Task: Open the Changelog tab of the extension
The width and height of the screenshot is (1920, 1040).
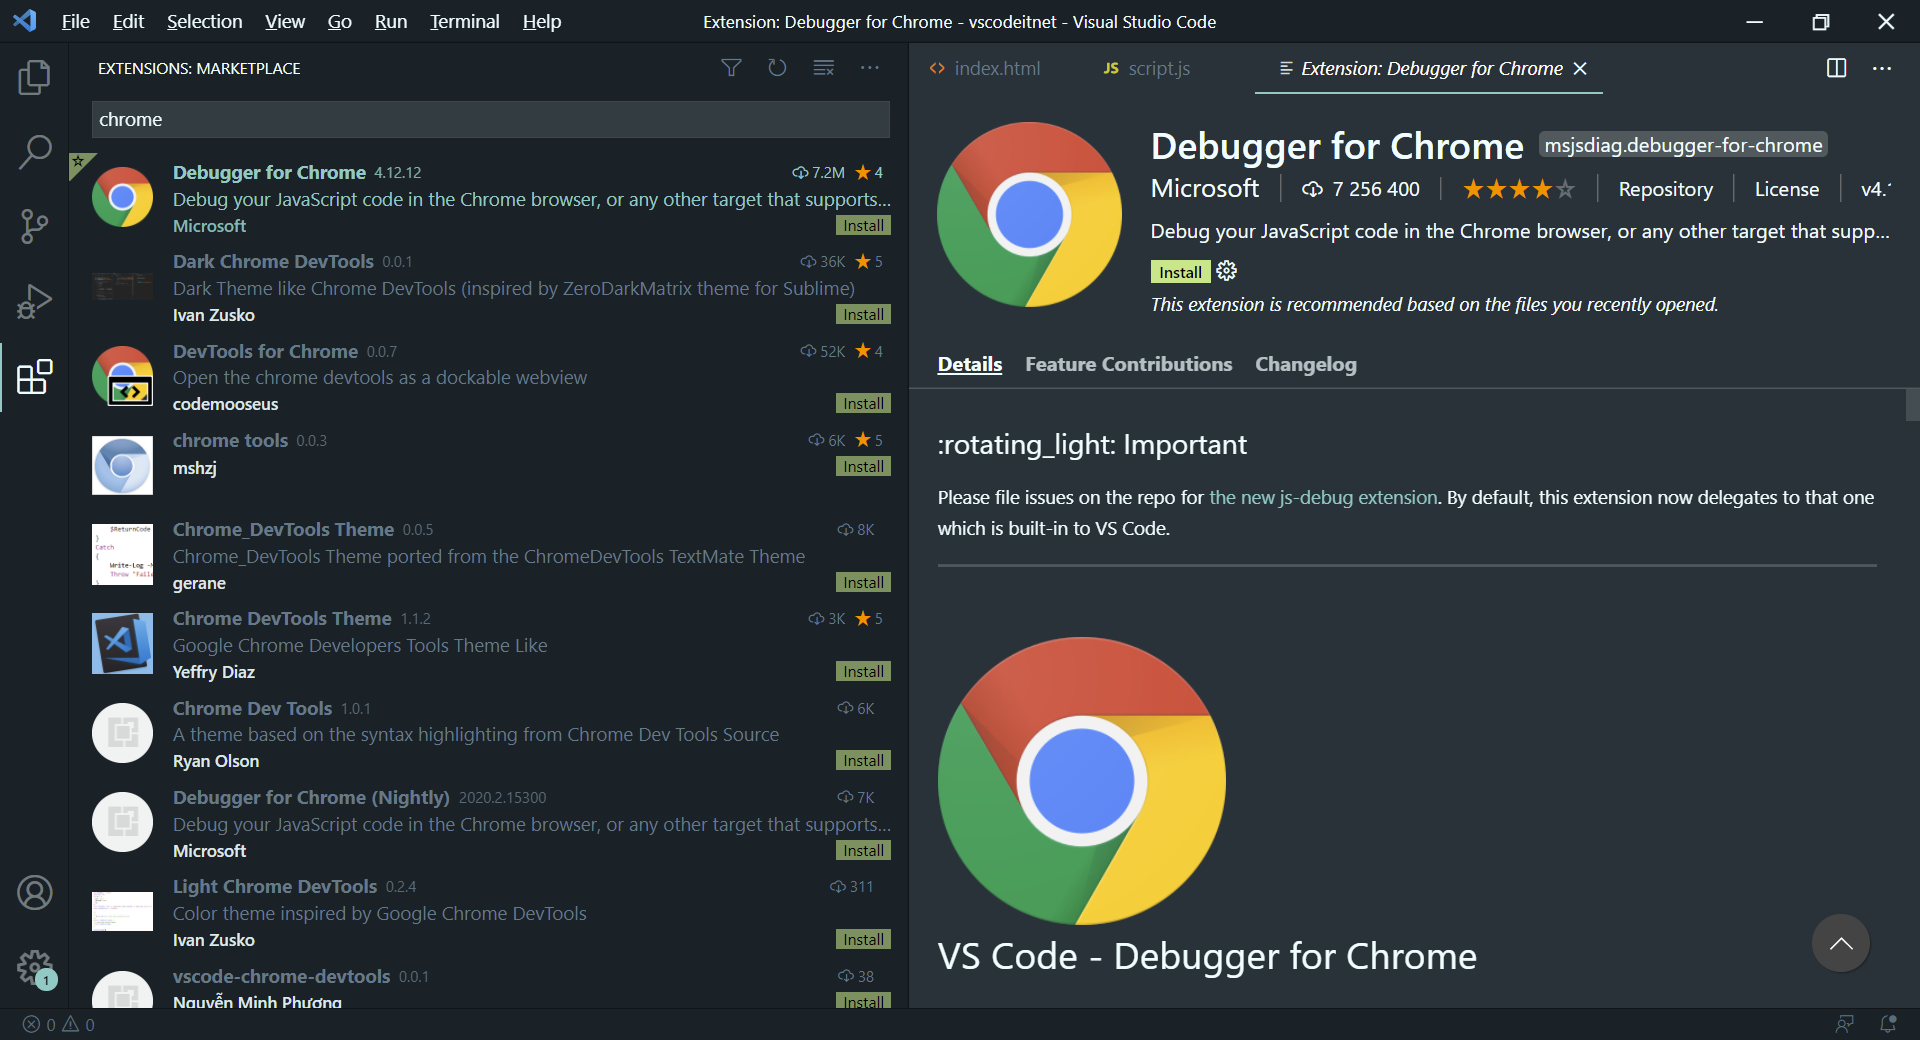Action: click(1305, 364)
